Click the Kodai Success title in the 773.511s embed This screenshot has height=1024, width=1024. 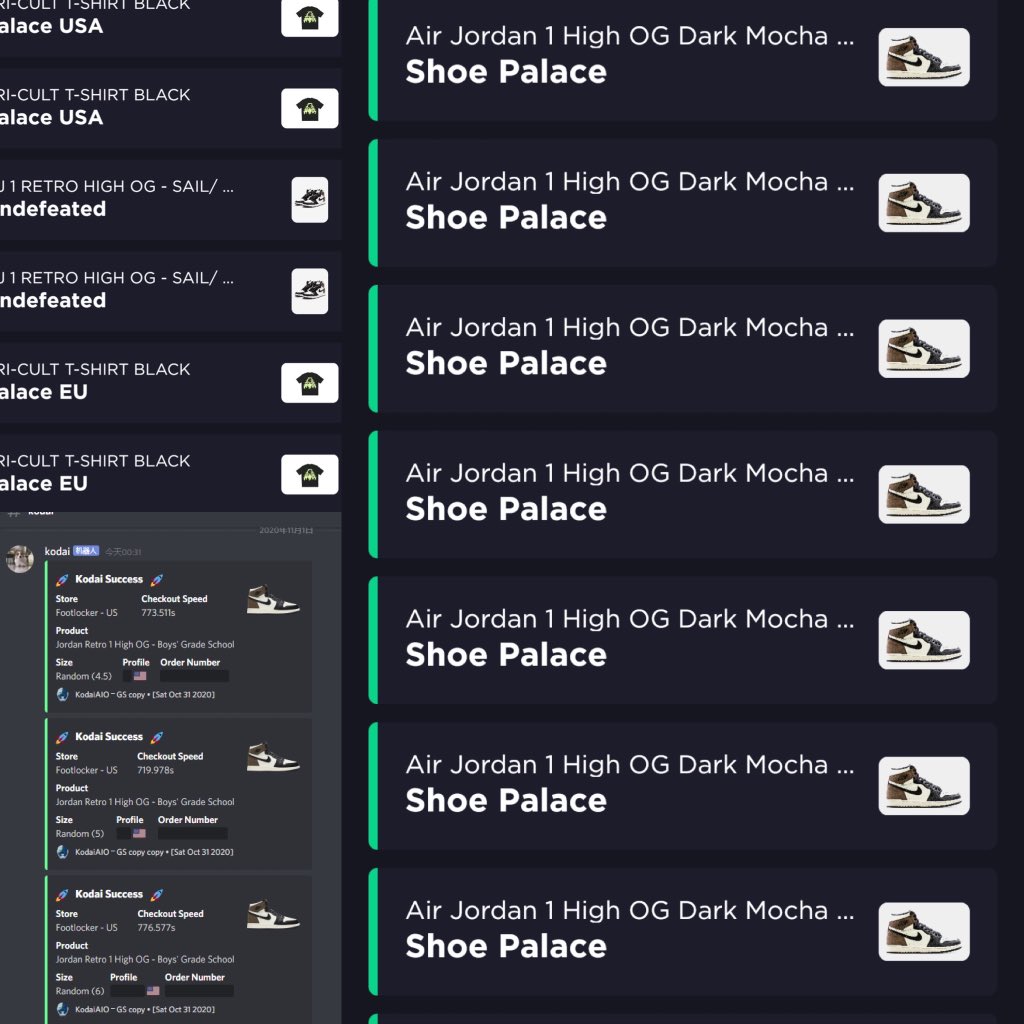(x=108, y=579)
